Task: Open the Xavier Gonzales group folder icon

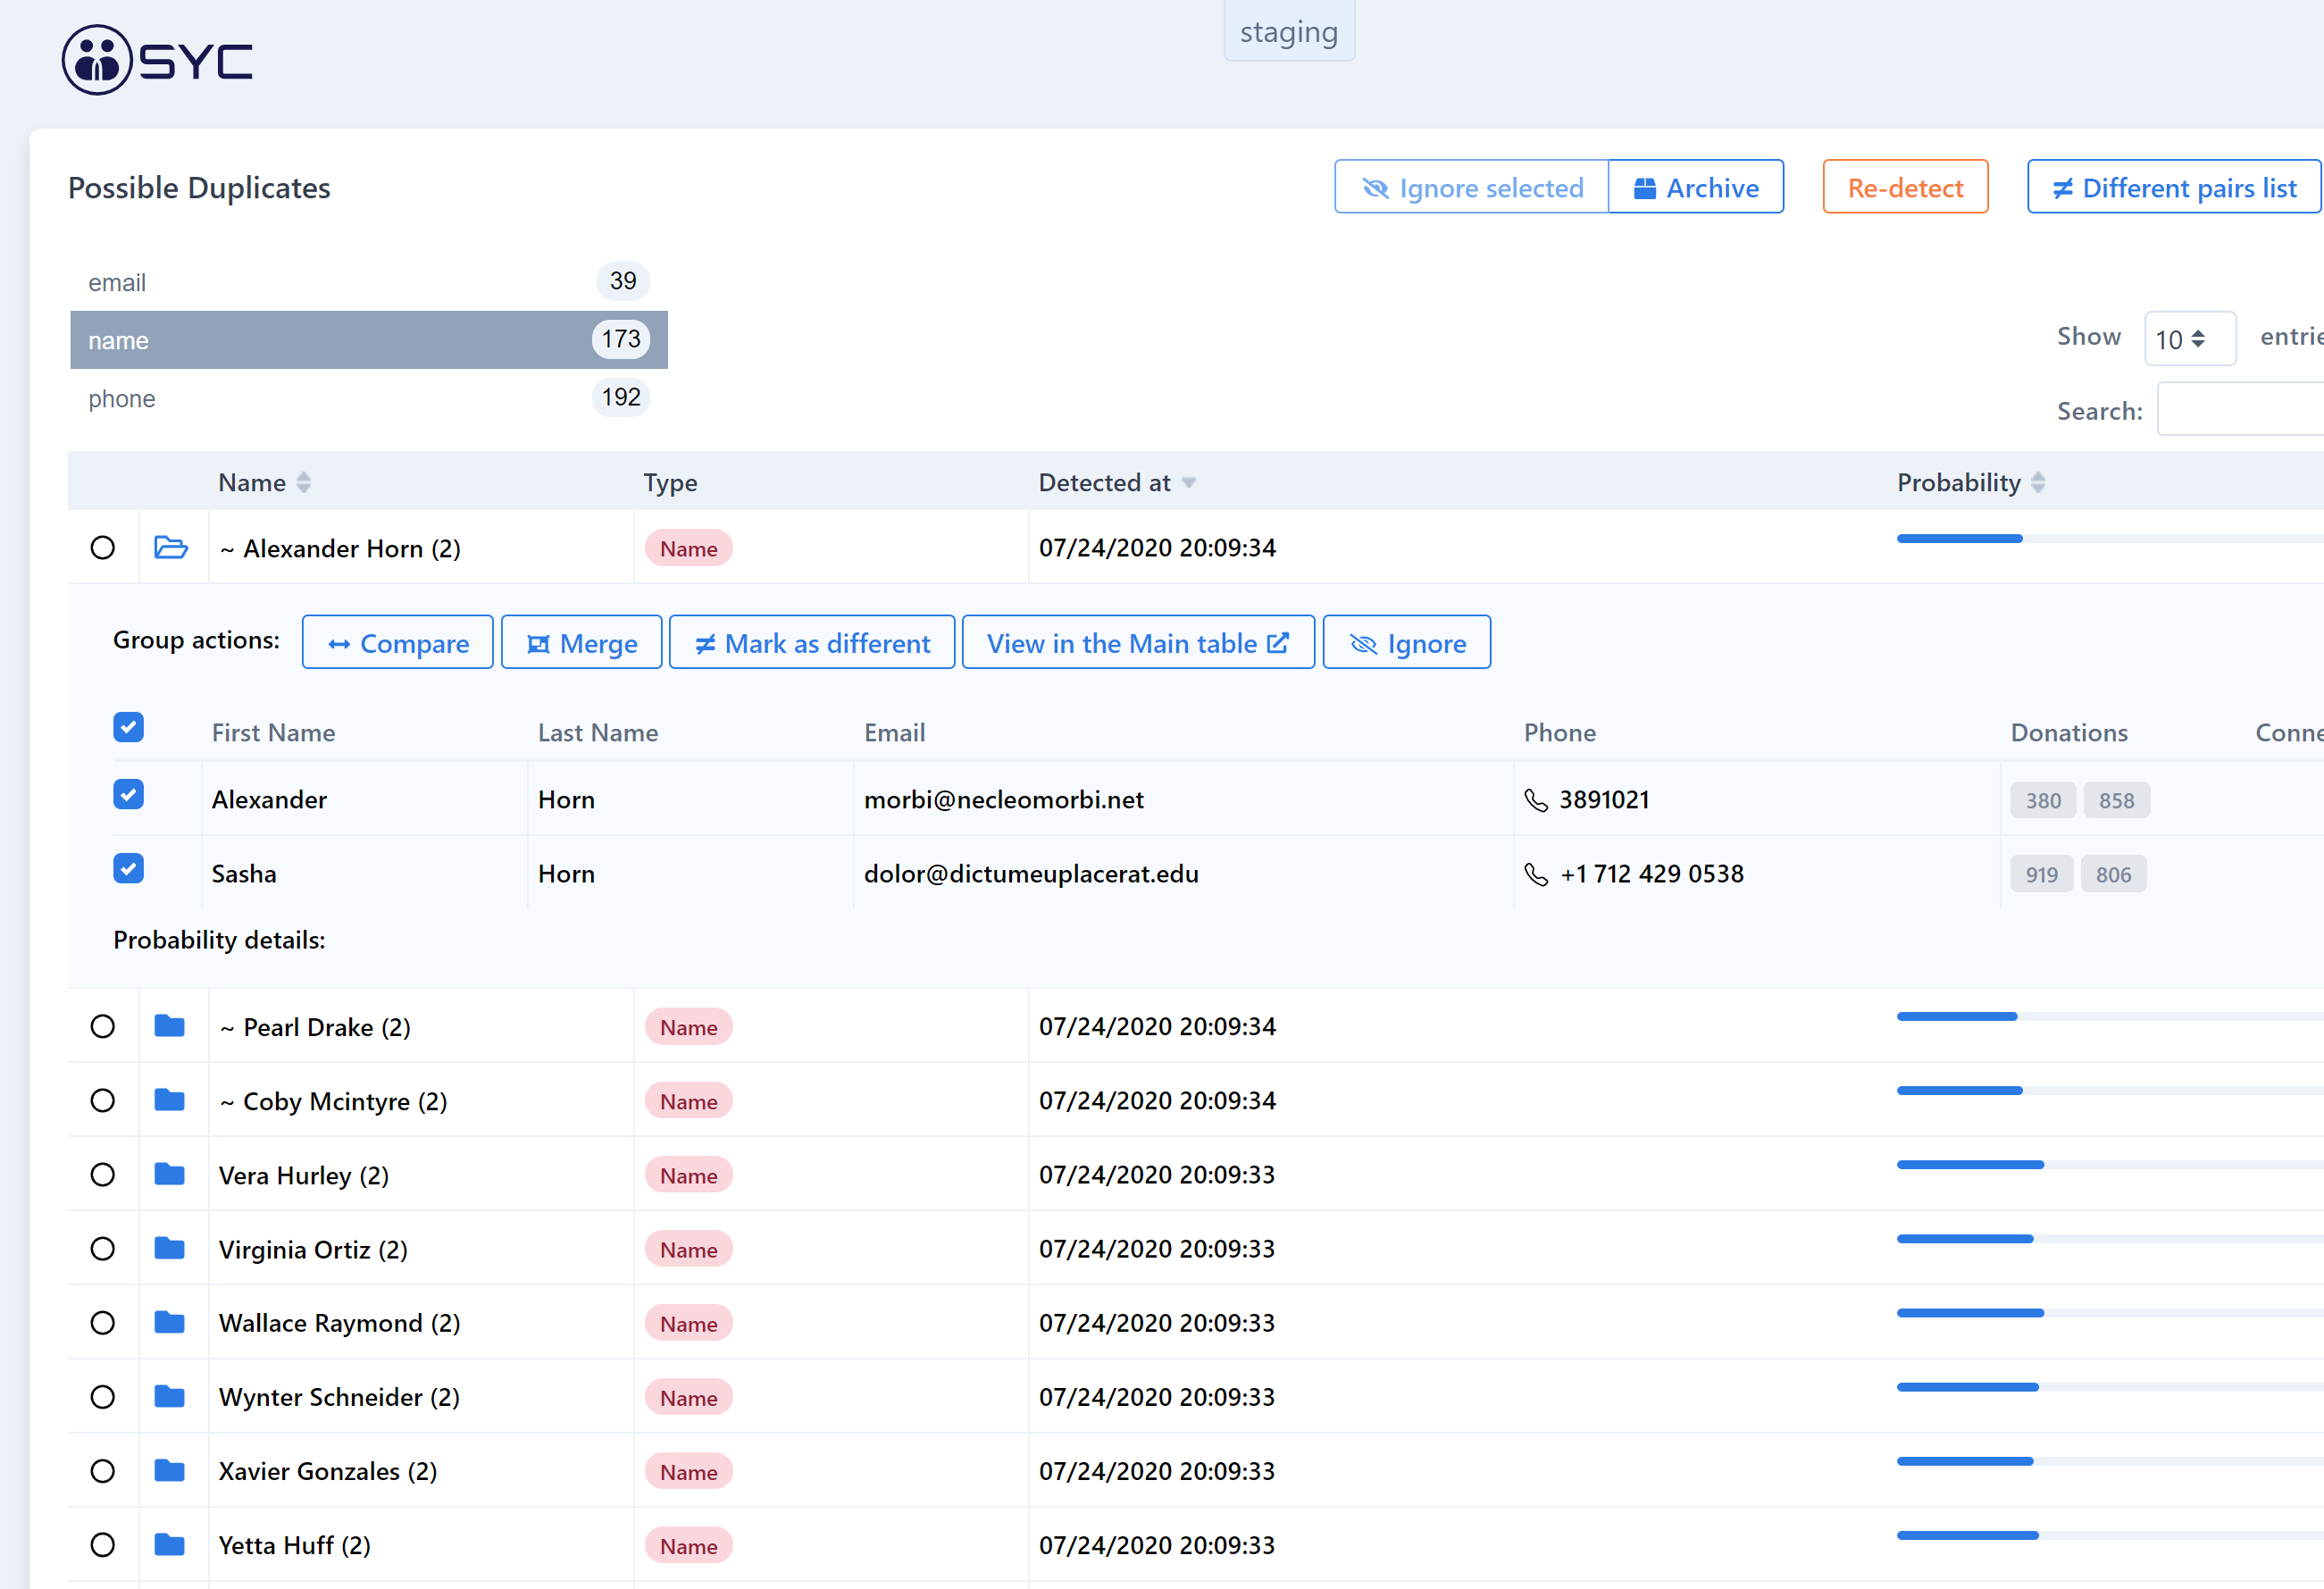Action: click(171, 1470)
